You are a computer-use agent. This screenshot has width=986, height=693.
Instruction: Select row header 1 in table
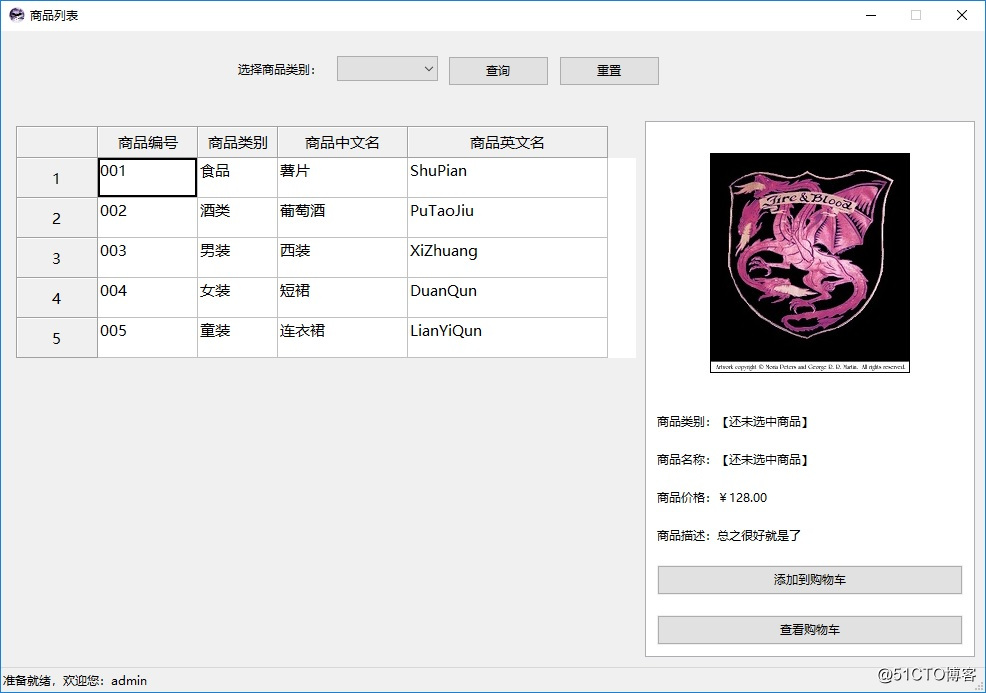click(x=57, y=178)
